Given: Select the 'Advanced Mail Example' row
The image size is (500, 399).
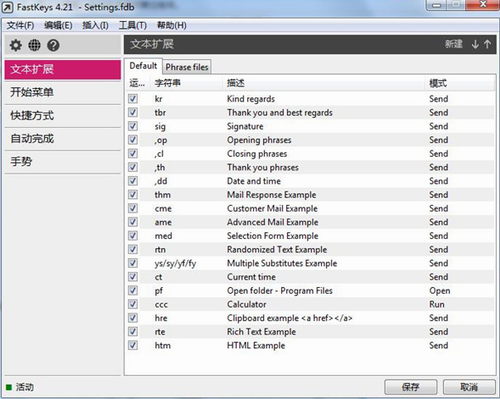Looking at the screenshot, I should (311, 222).
